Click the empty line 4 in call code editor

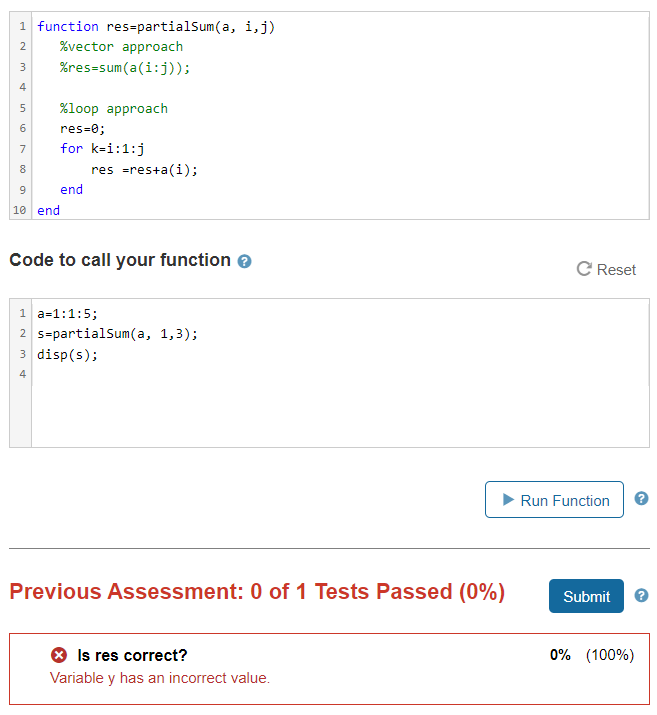[x=340, y=374]
